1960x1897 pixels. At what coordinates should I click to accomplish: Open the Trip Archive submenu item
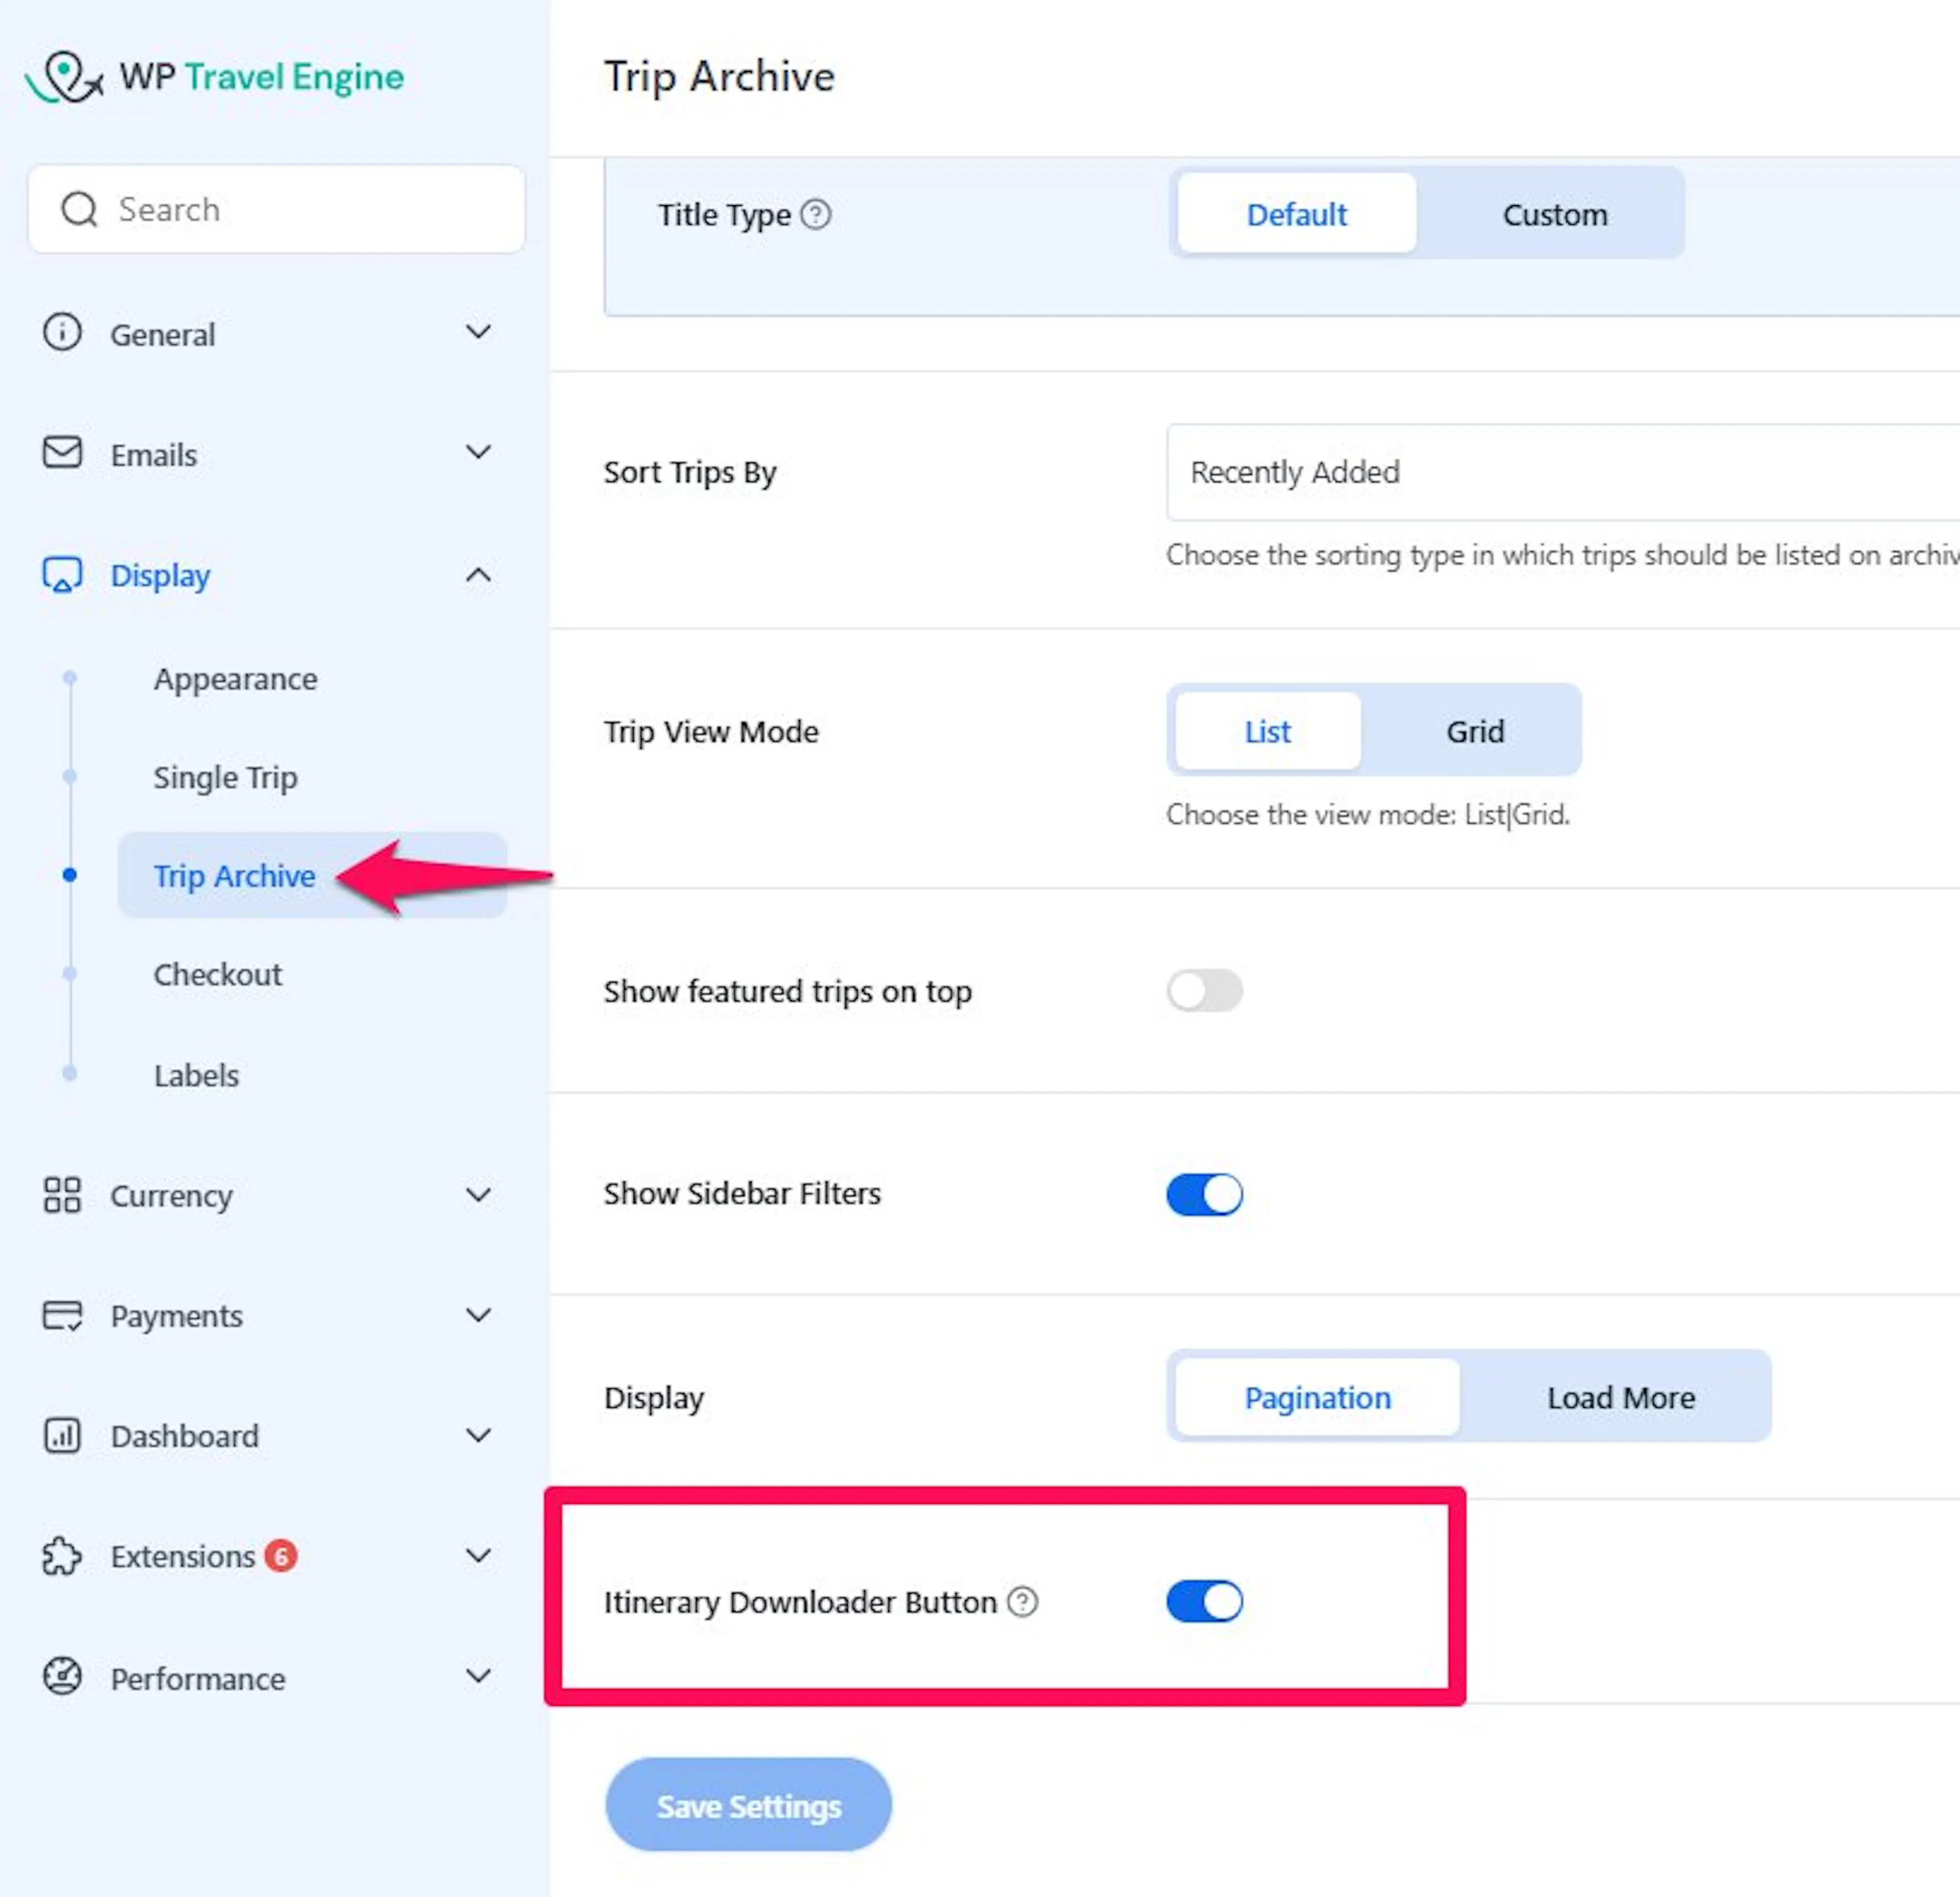click(x=312, y=875)
